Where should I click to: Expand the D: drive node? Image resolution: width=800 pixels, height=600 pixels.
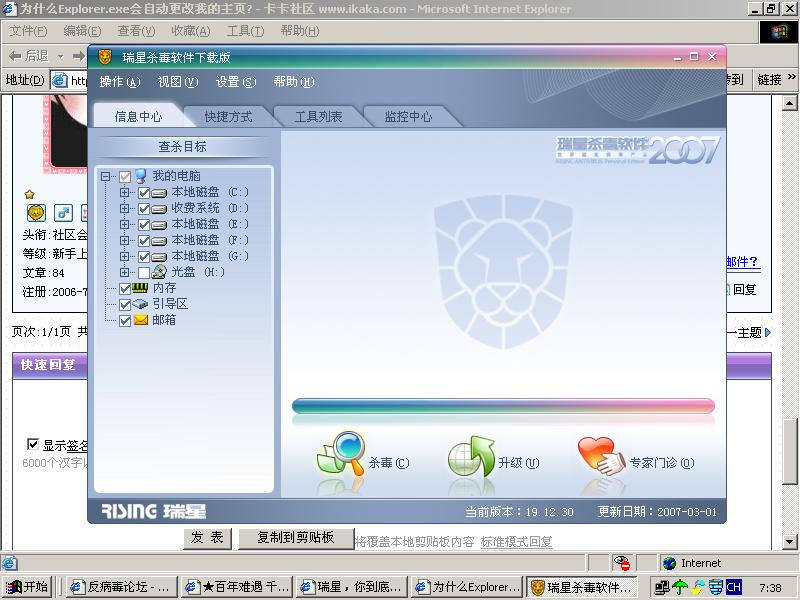coord(124,208)
